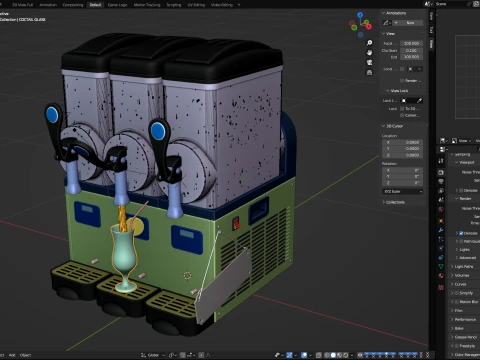The height and width of the screenshot is (360, 480).
Task: Open the Tool tab in Properties editor
Action: [x=441, y=161]
